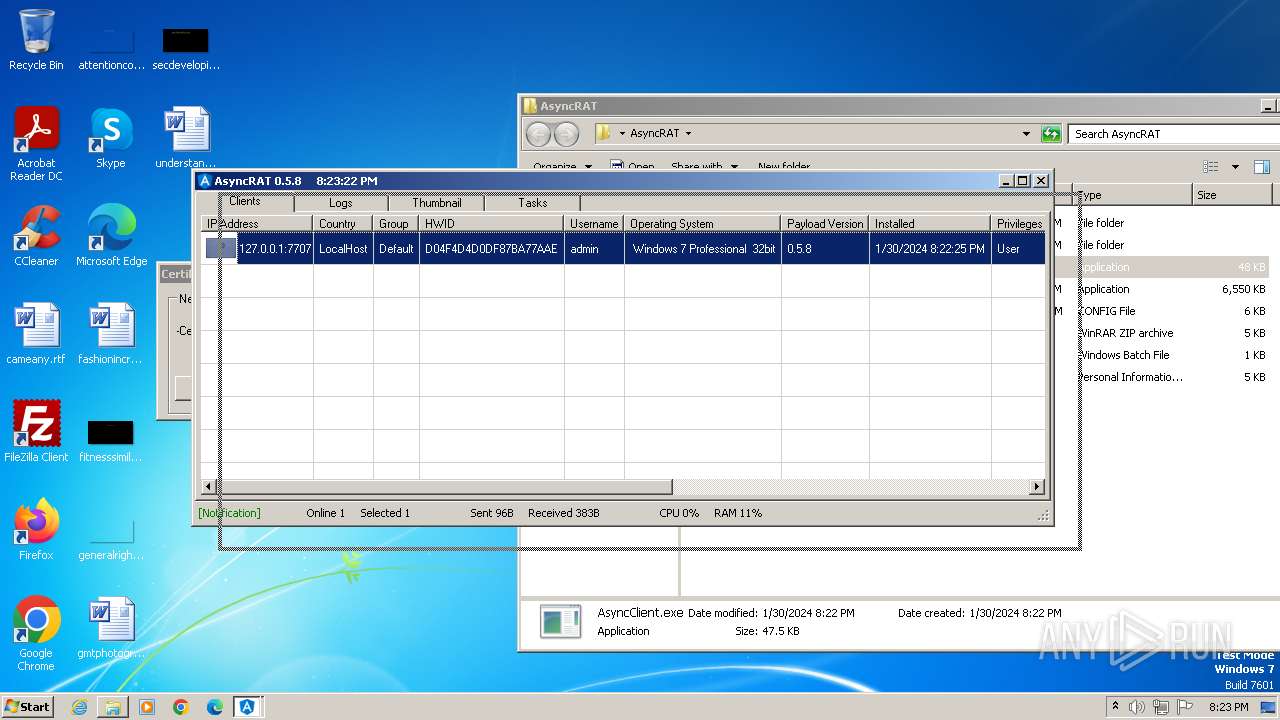Click the HWID value D04F4D4D0DF87BA77AAE
The width and height of the screenshot is (1280, 720).
tap(491, 249)
